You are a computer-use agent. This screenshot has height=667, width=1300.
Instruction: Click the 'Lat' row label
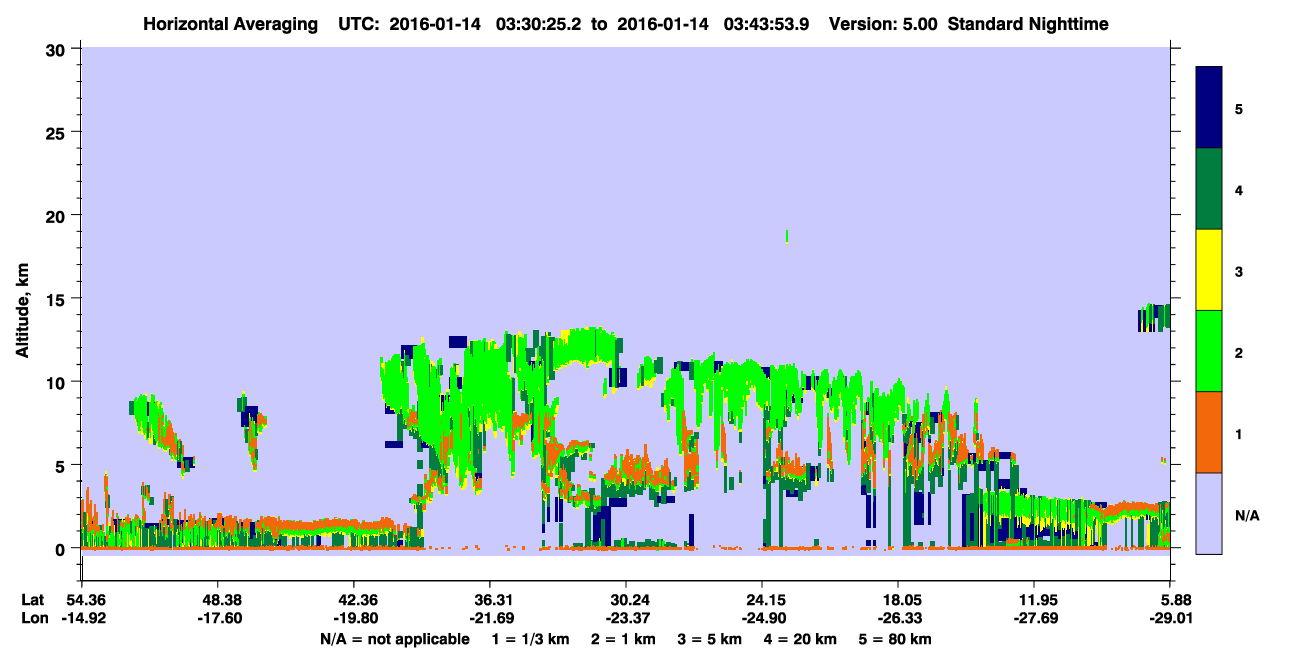[x=32, y=600]
